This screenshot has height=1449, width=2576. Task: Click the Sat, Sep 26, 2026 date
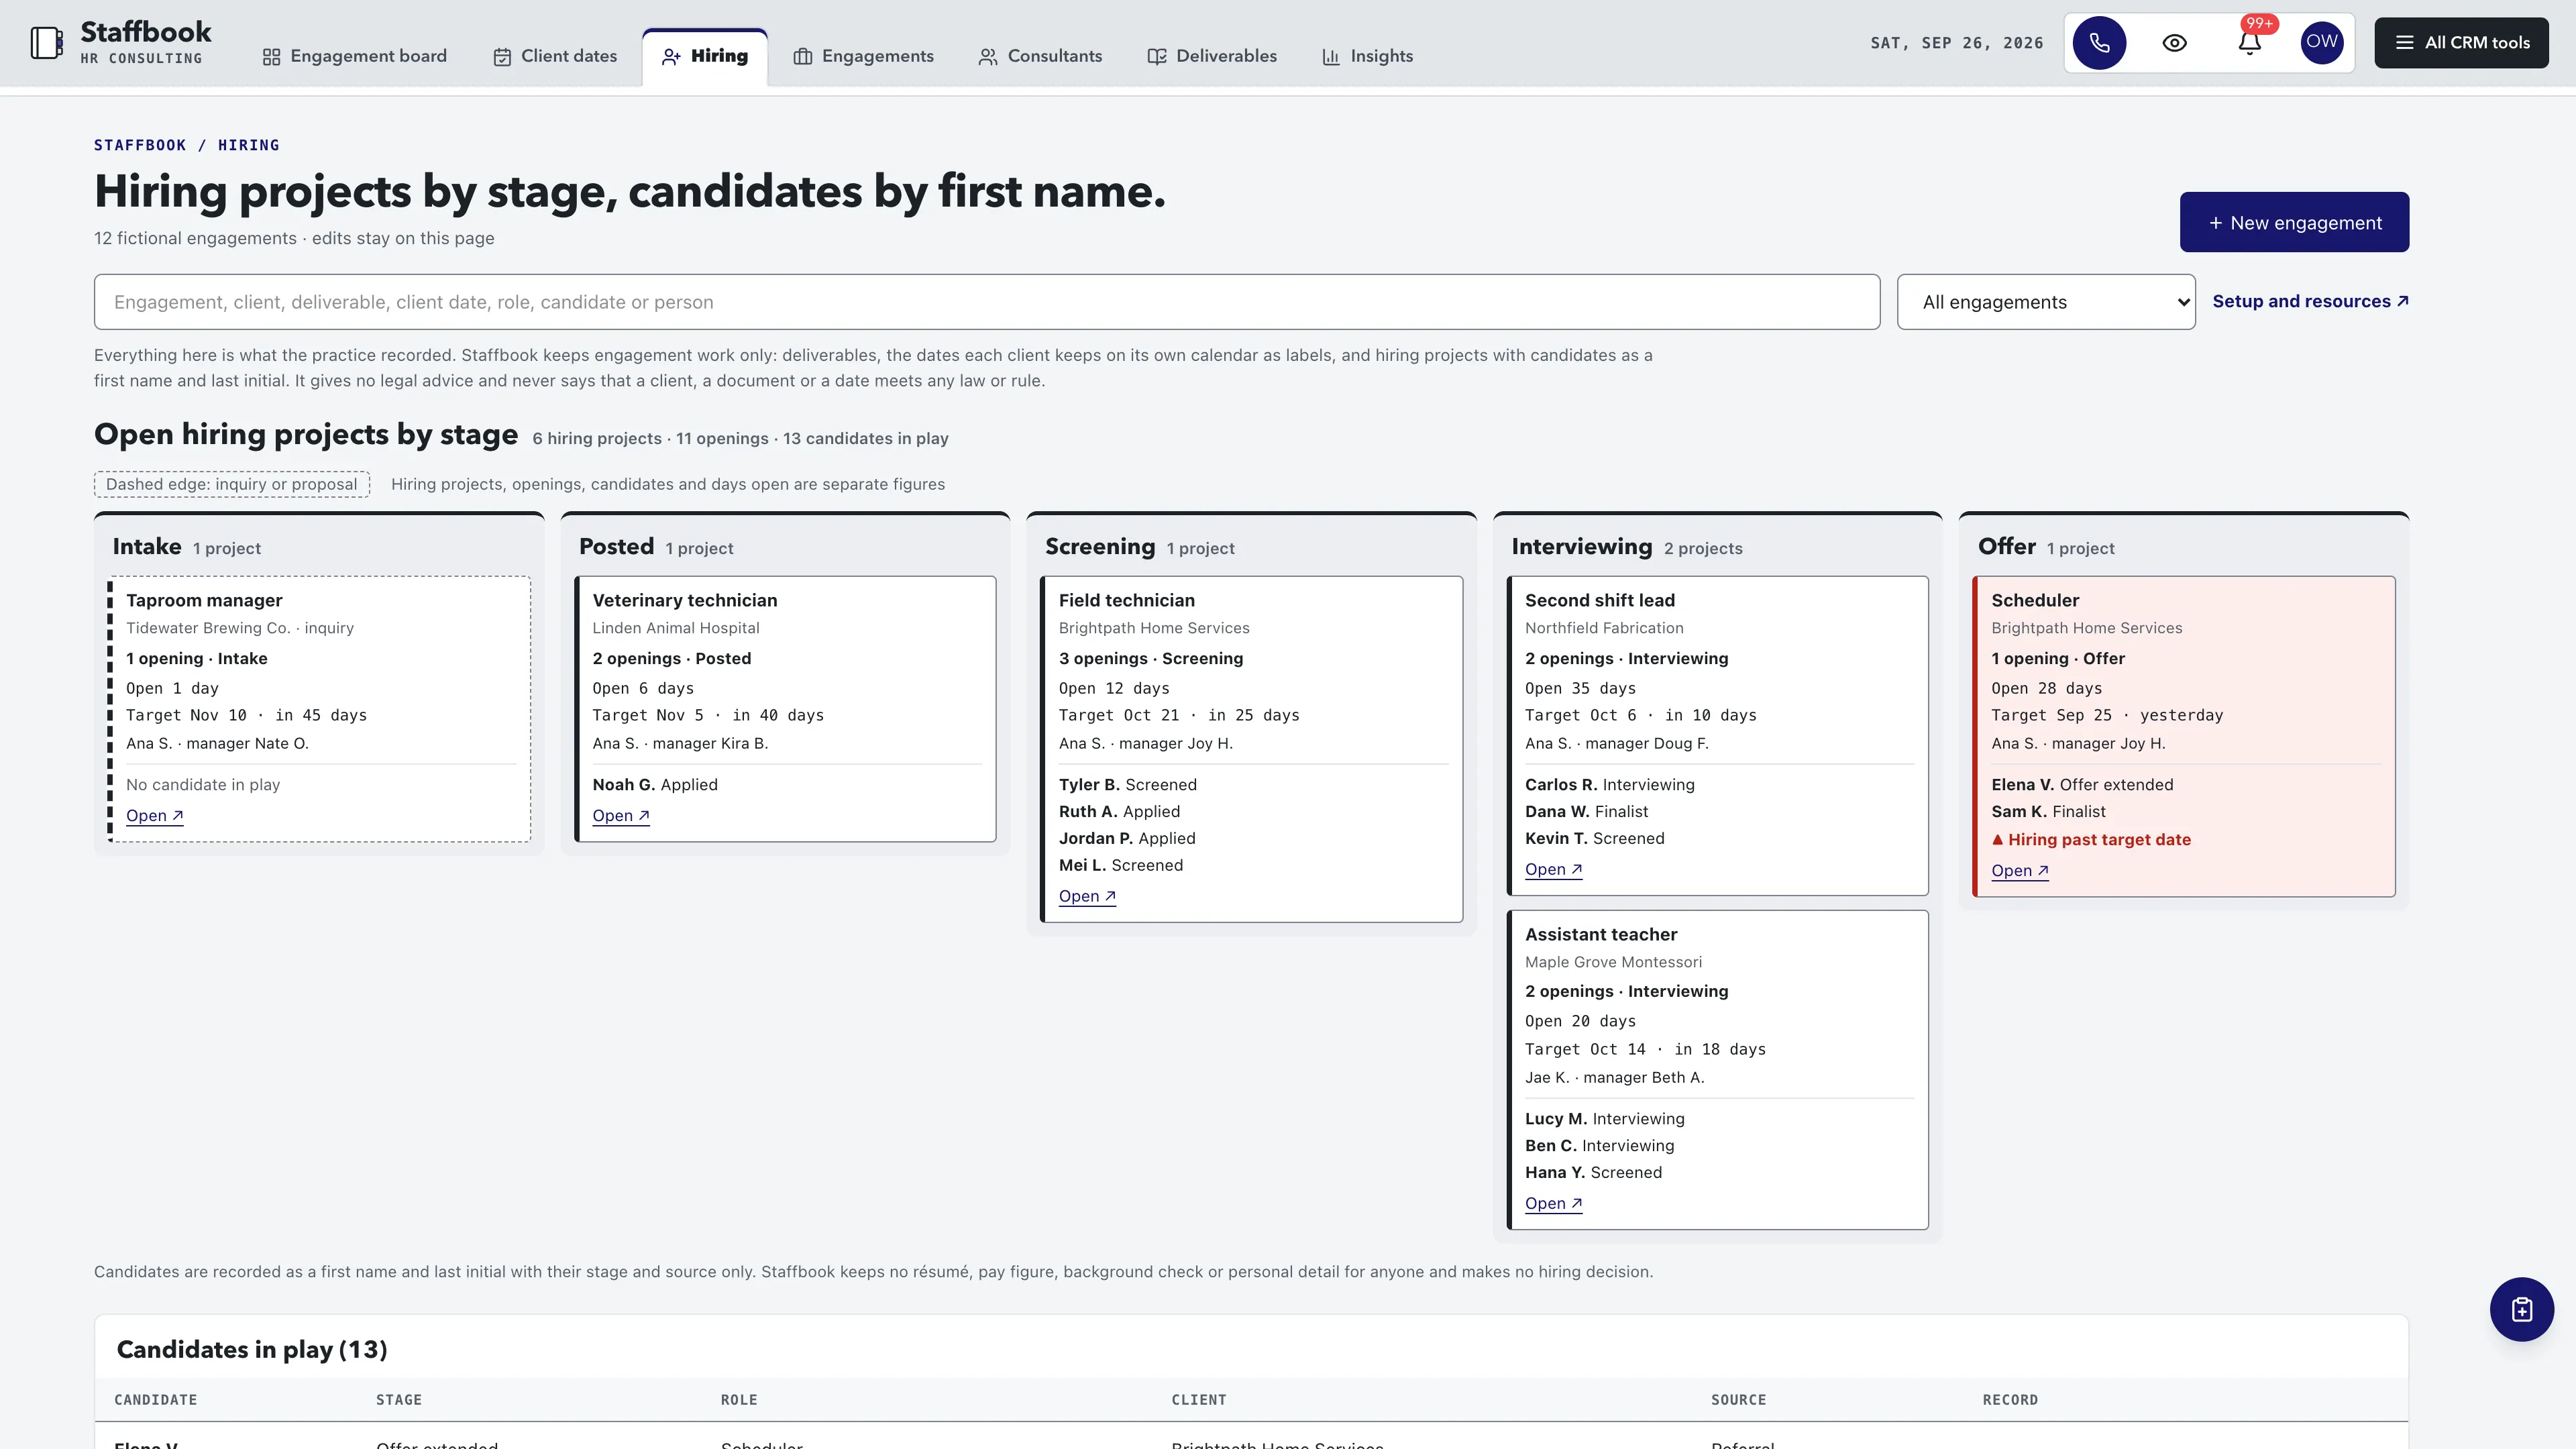pos(1956,43)
